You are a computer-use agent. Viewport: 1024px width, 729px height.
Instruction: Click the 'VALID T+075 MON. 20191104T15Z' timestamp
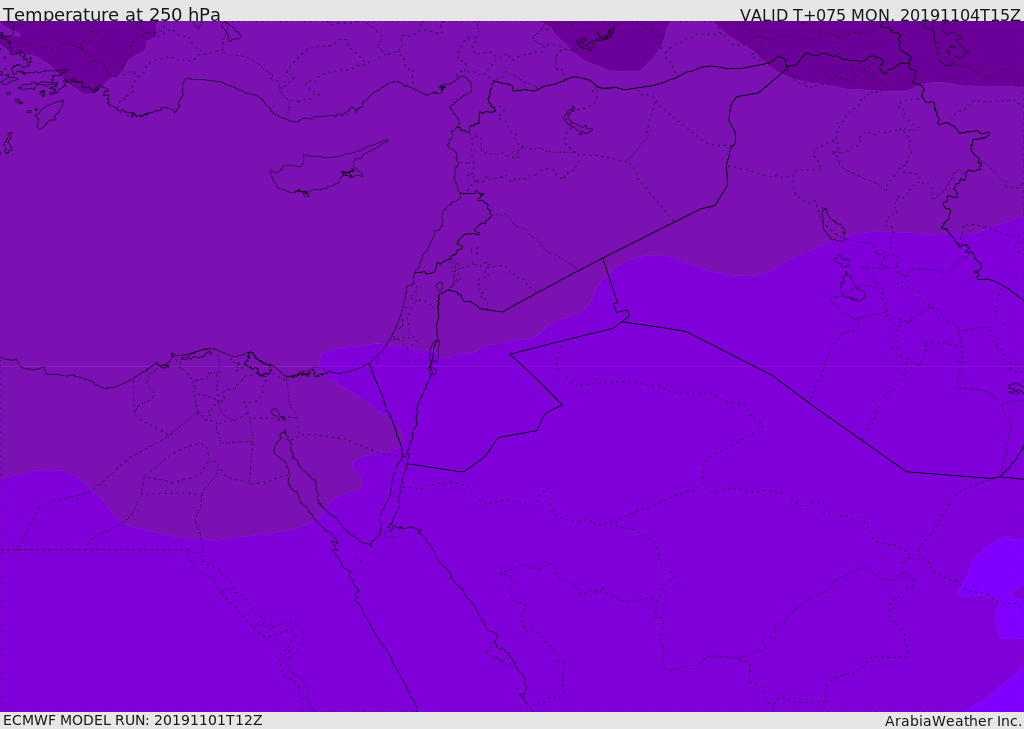[880, 14]
